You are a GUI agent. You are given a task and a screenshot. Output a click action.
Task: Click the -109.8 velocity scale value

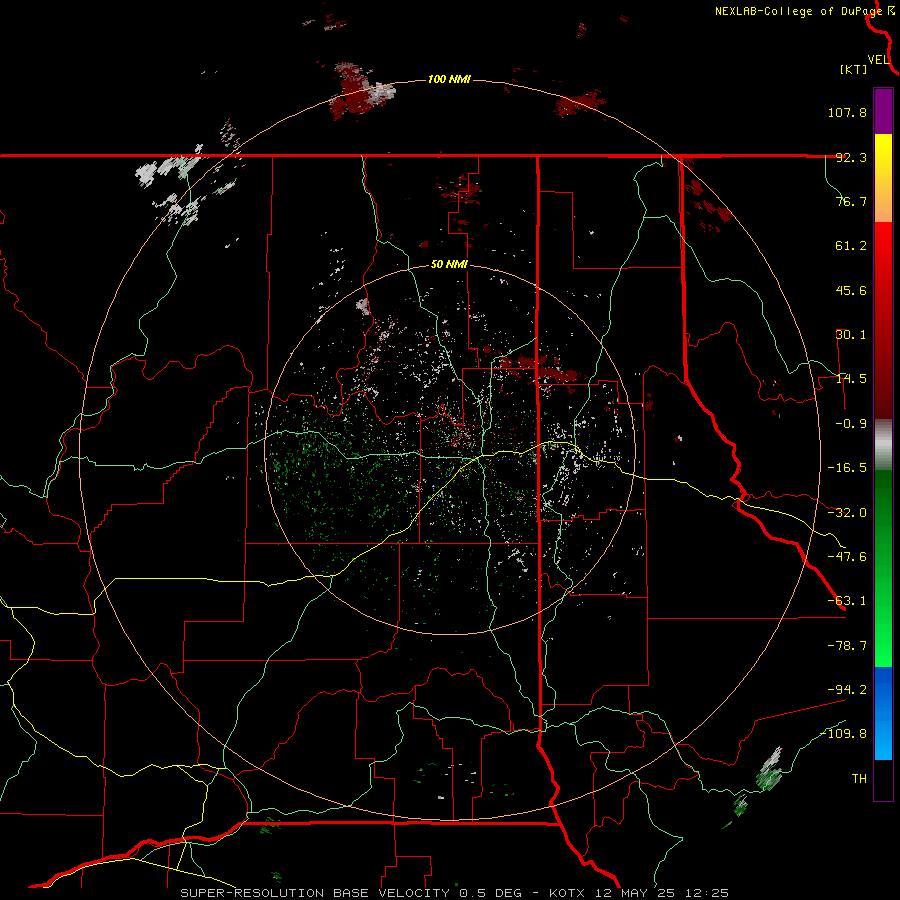(x=843, y=734)
